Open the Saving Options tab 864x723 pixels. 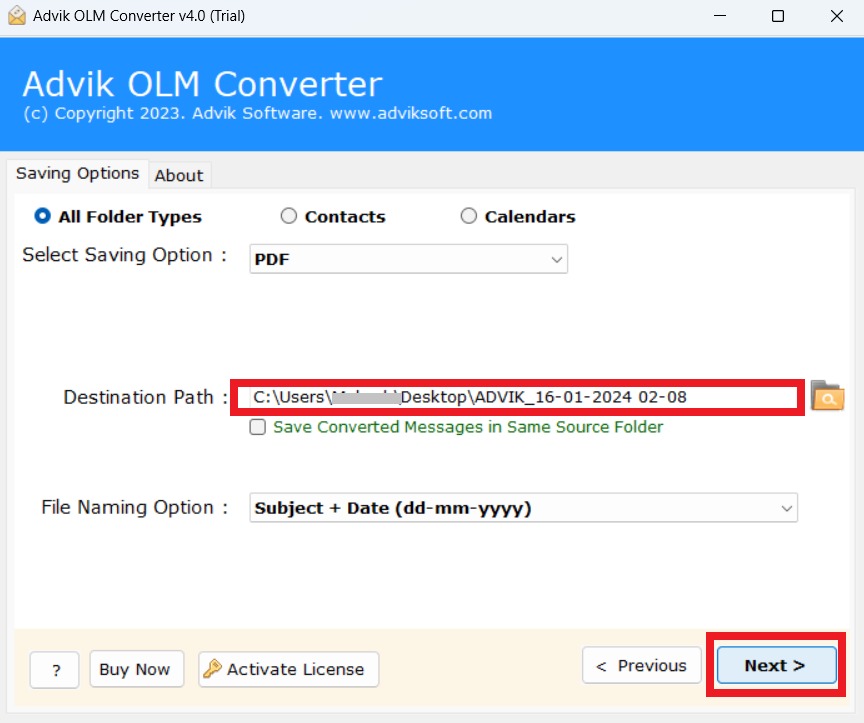78,174
